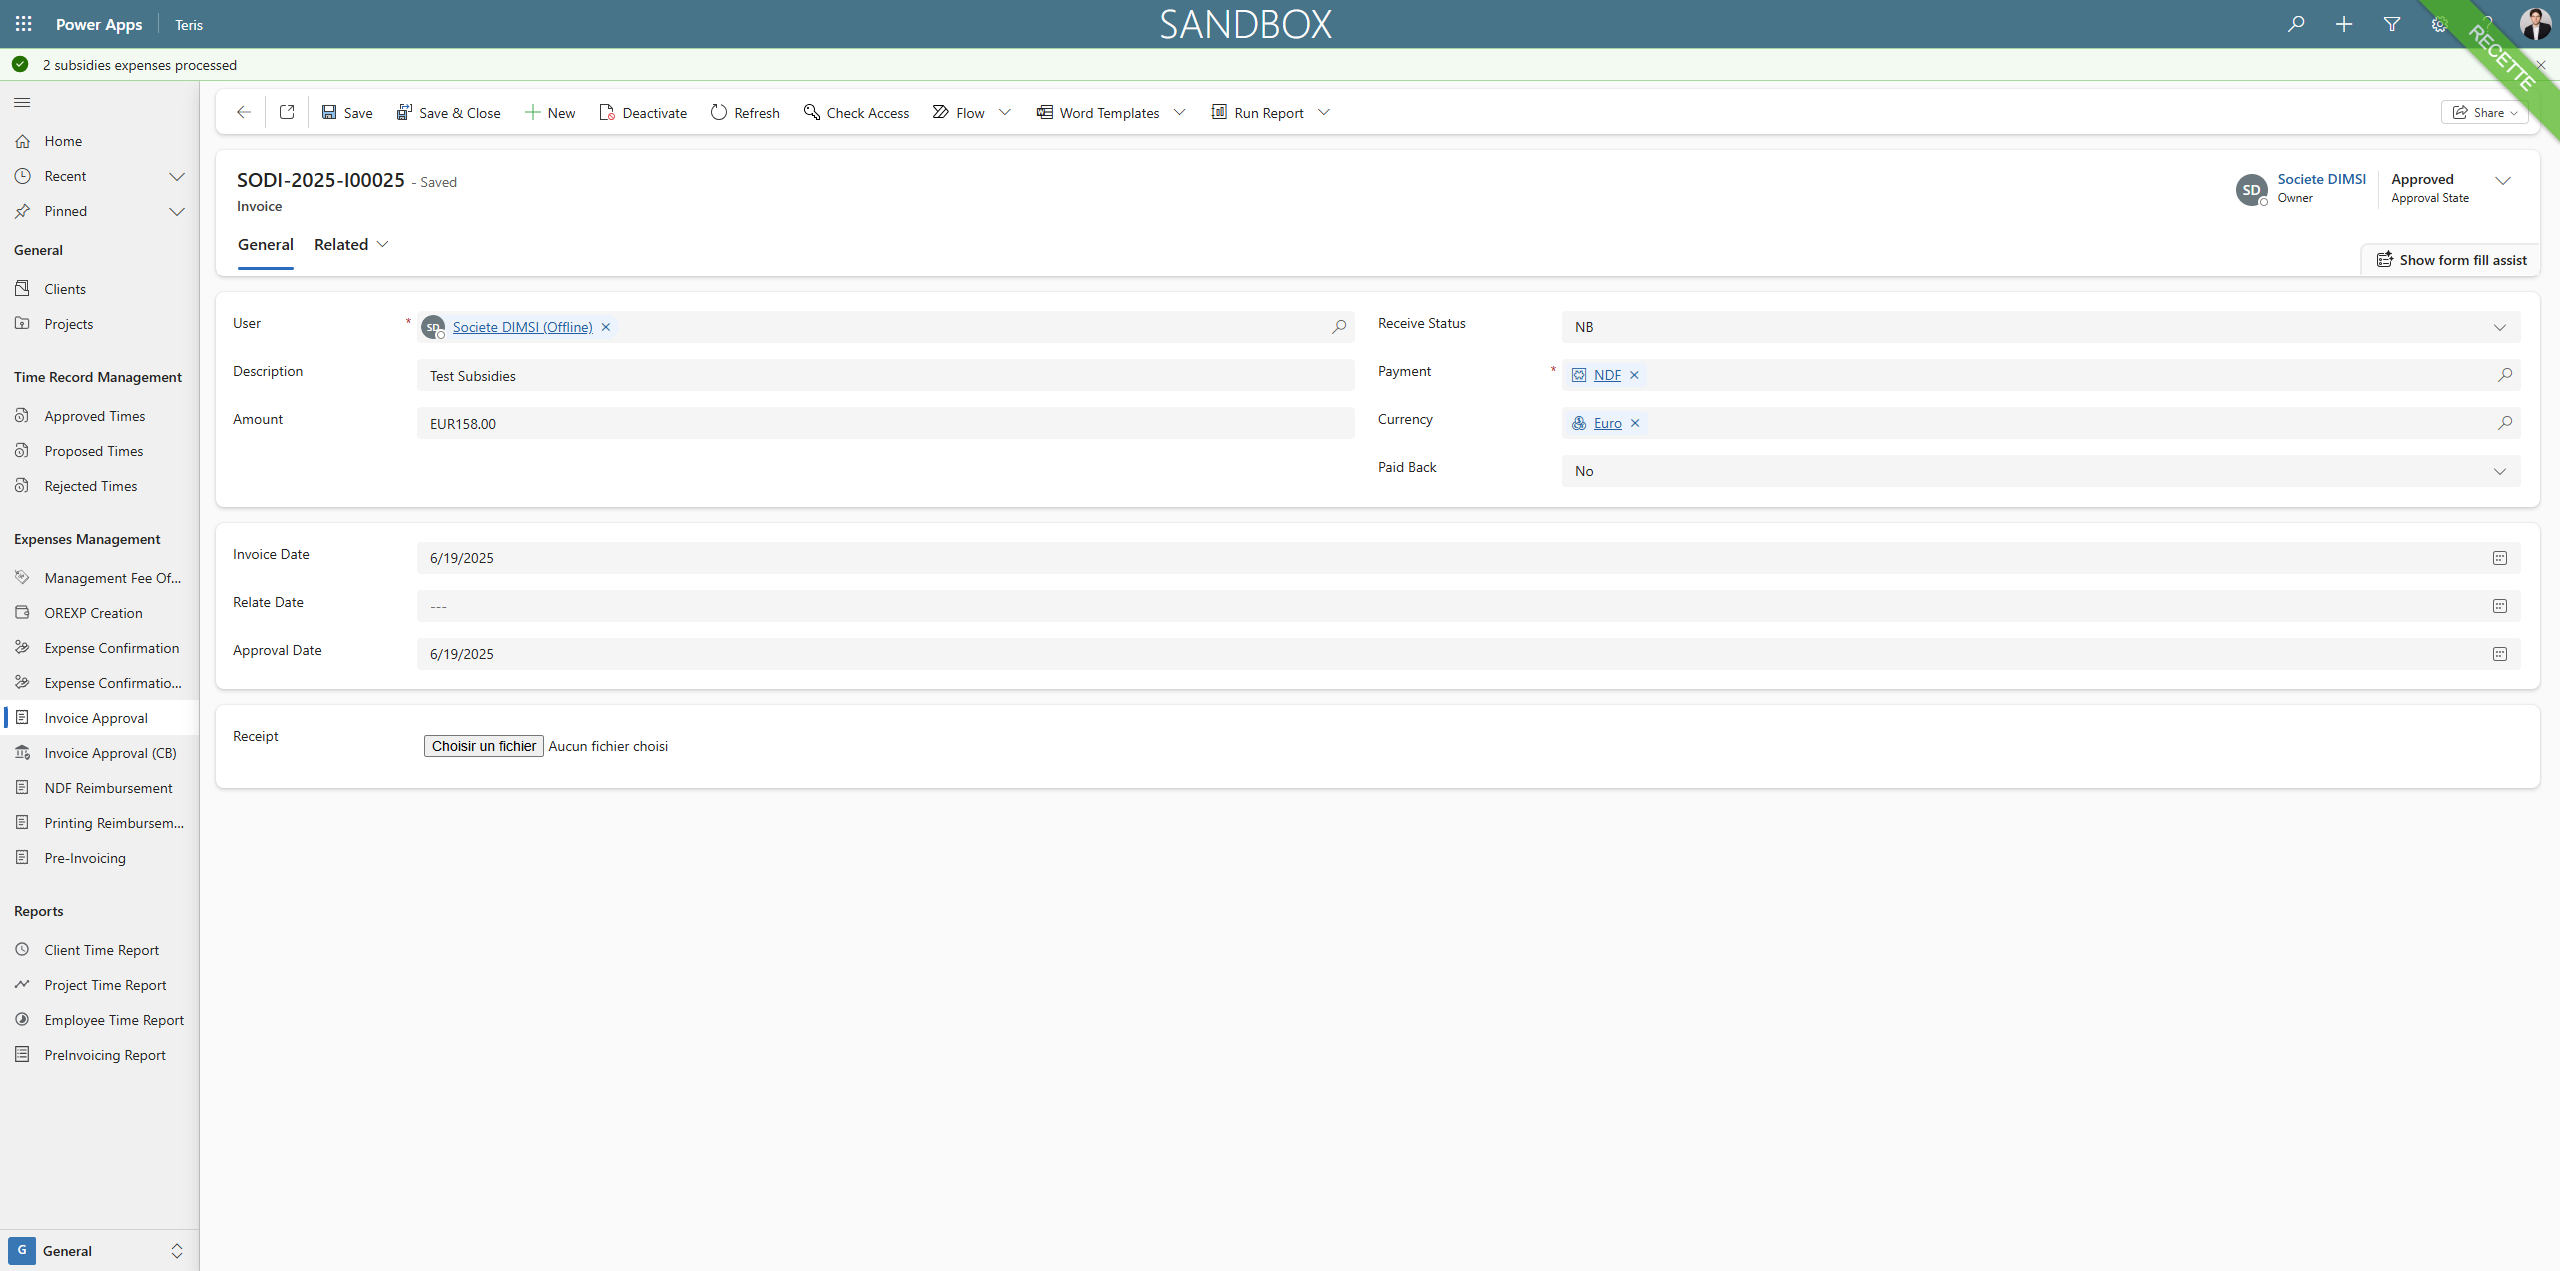Refresh the record
The width and height of the screenshot is (2560, 1271).
pos(745,112)
